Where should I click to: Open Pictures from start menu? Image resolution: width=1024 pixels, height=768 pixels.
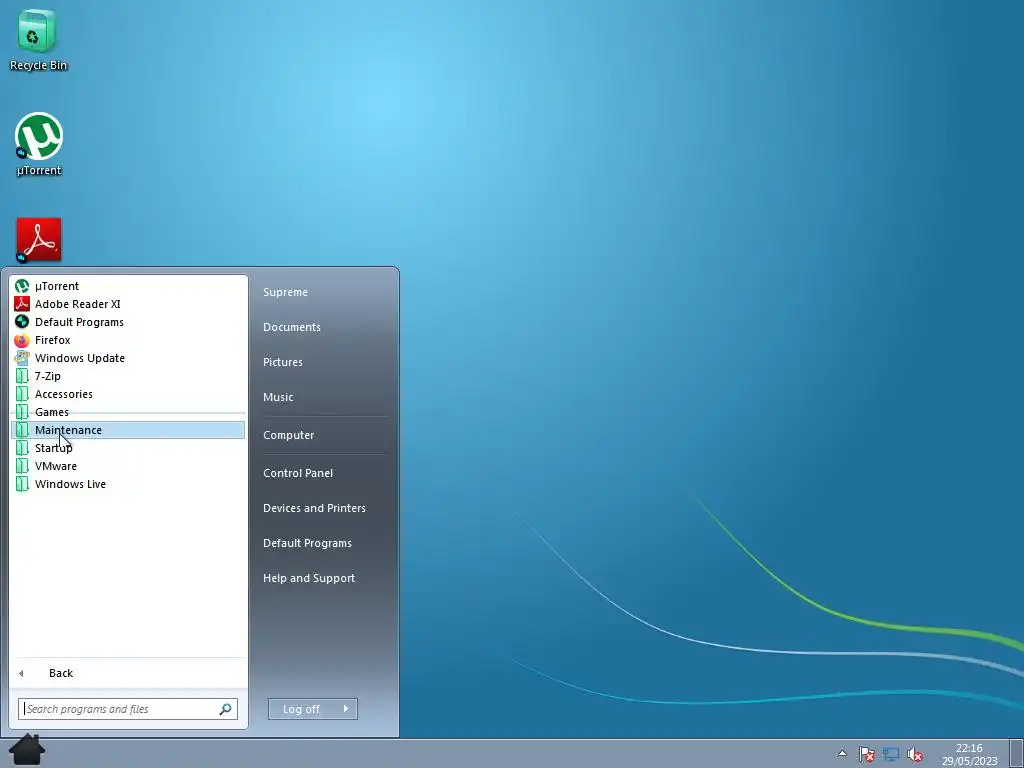click(283, 362)
